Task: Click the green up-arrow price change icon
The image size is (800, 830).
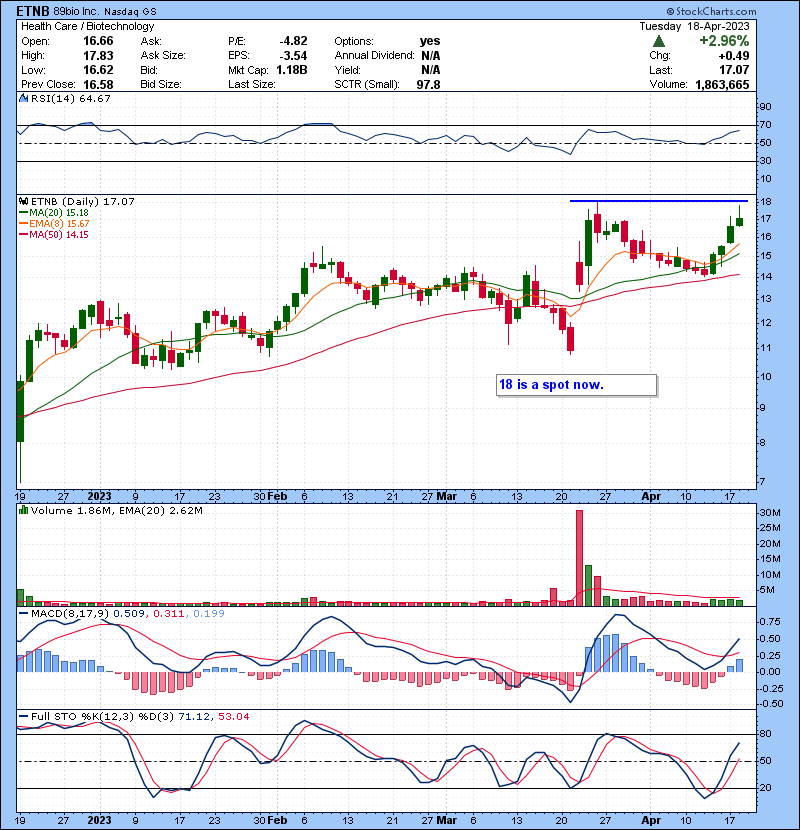Action: coord(658,41)
